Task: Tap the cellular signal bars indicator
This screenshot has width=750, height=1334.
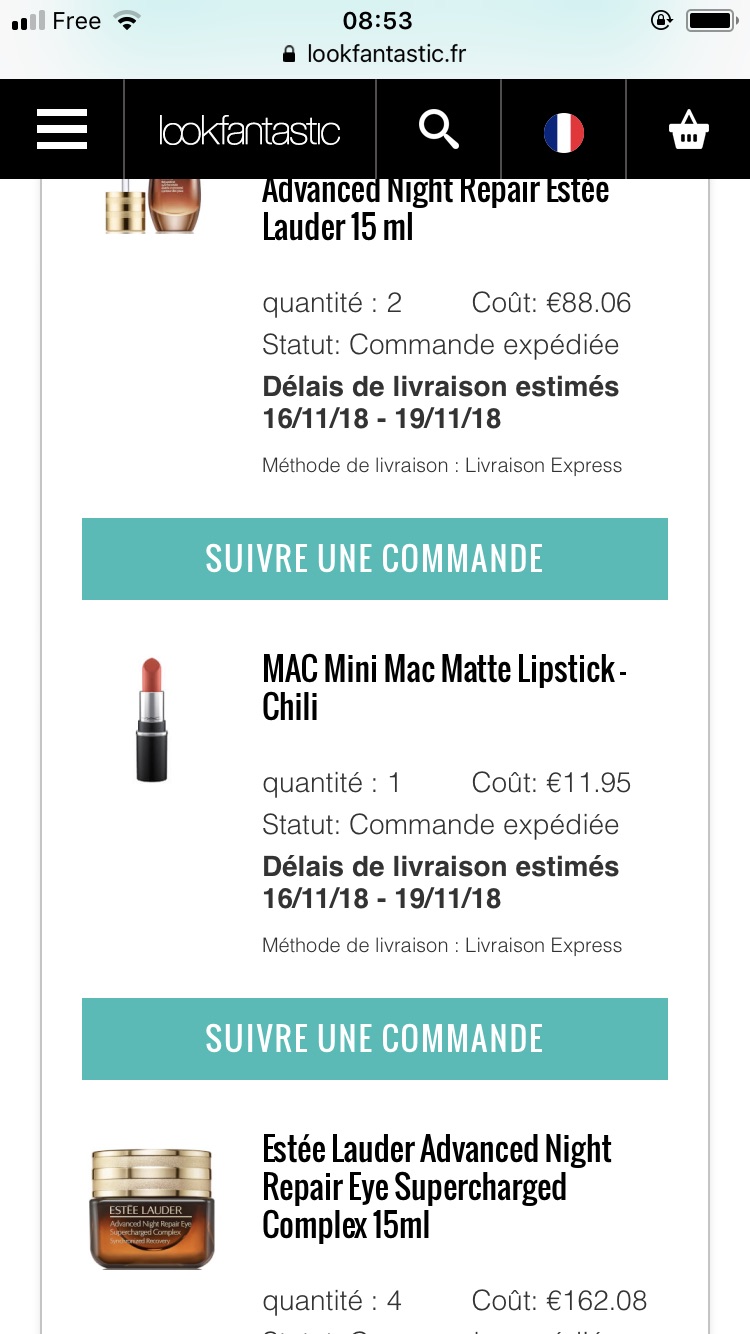Action: click(x=28, y=21)
